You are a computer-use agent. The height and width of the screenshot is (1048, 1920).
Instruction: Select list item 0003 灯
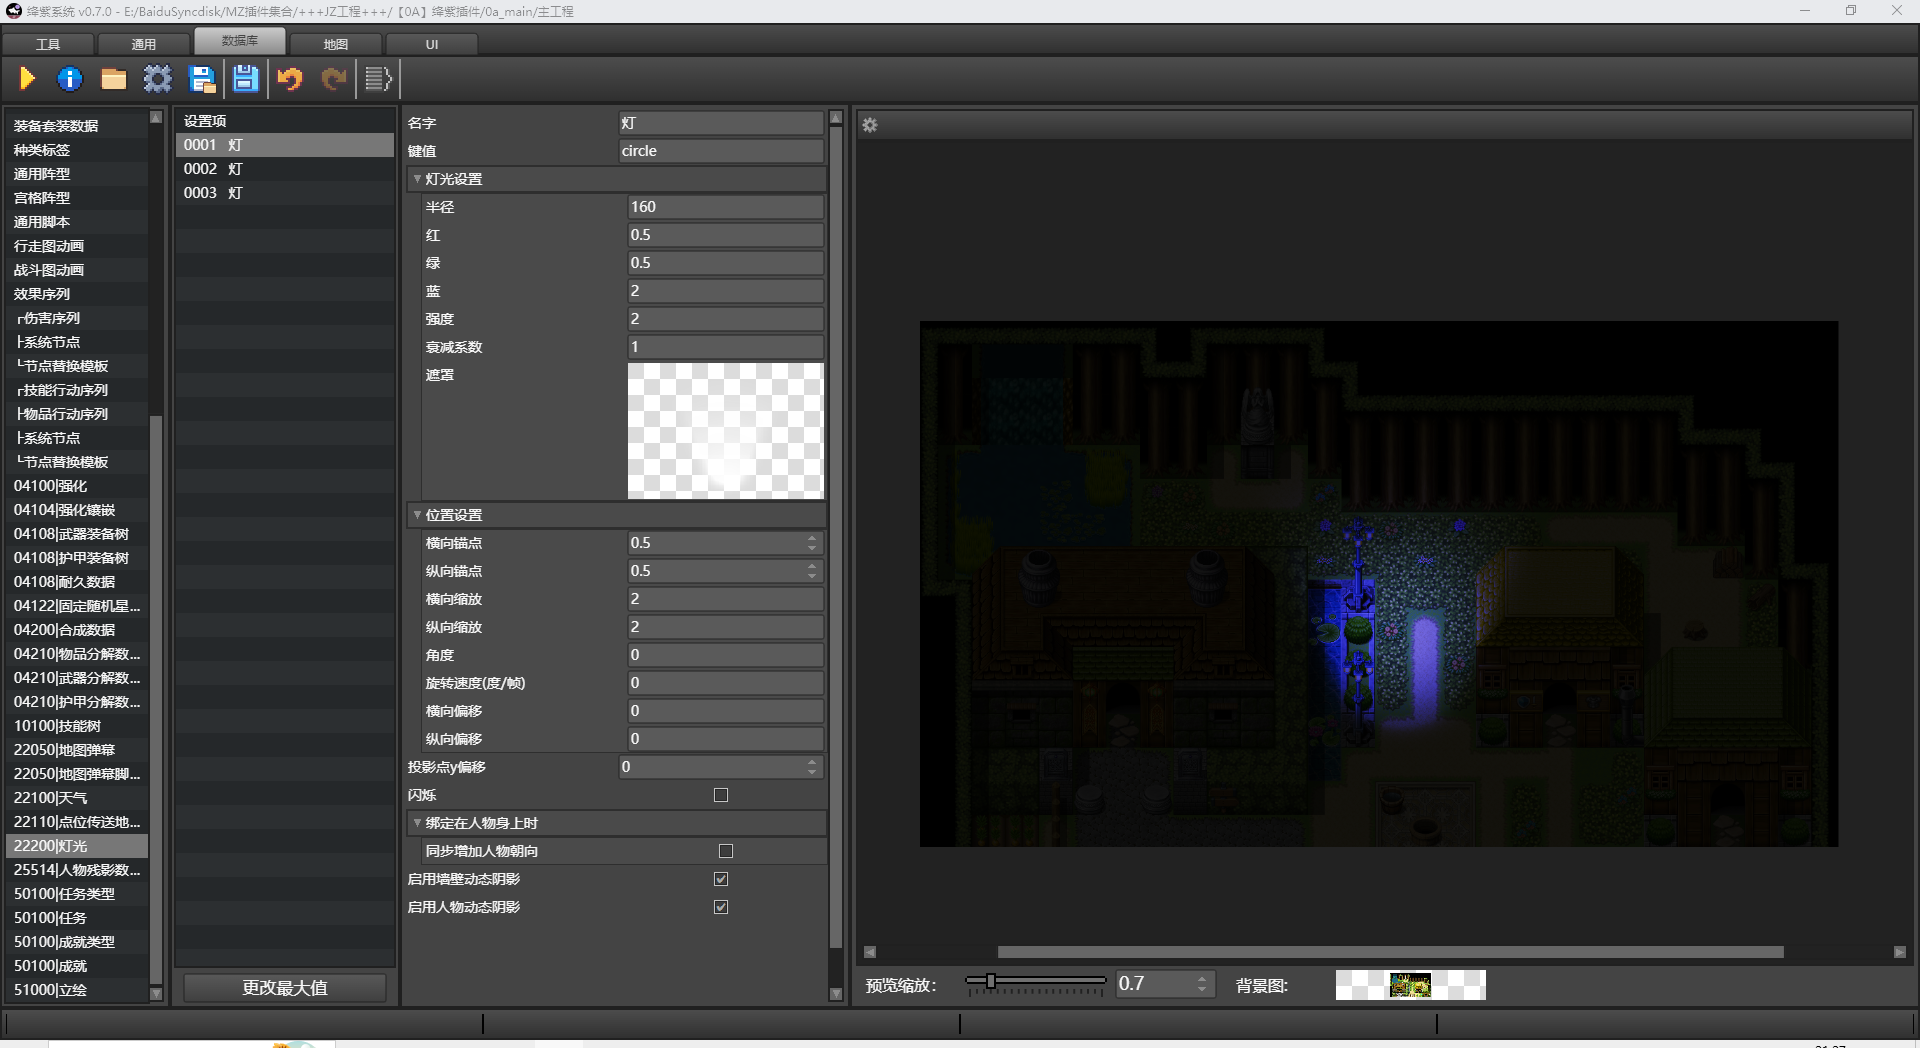point(285,193)
